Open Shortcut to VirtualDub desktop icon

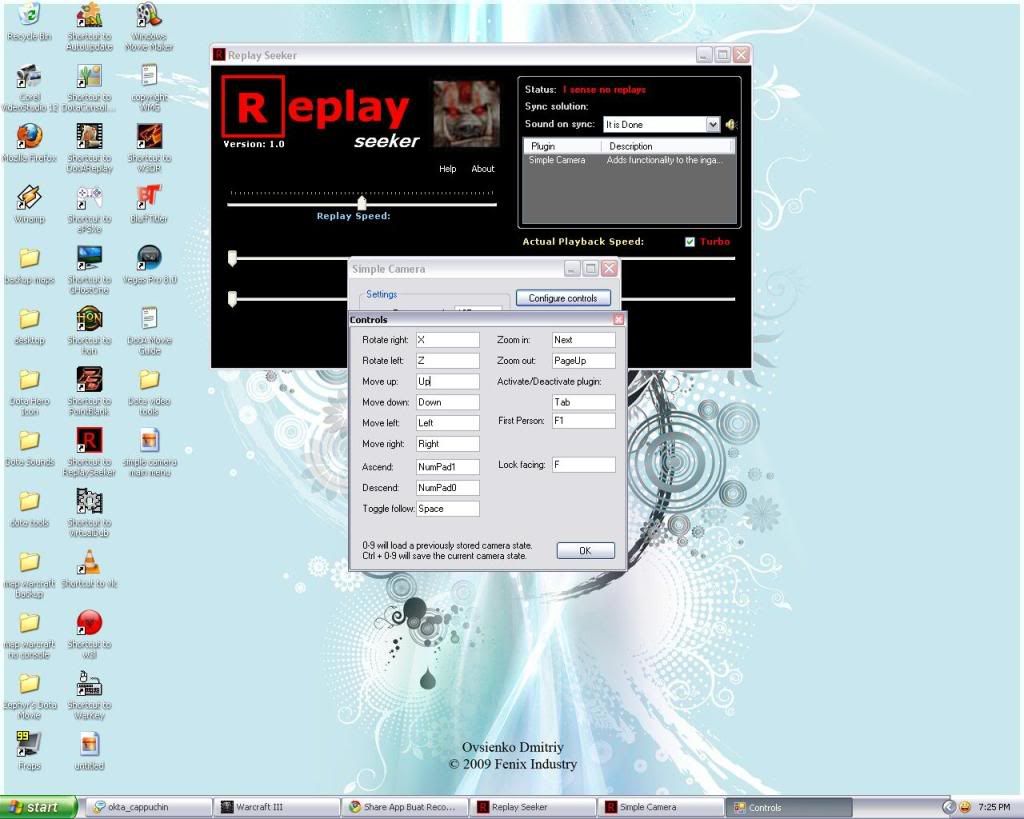89,513
